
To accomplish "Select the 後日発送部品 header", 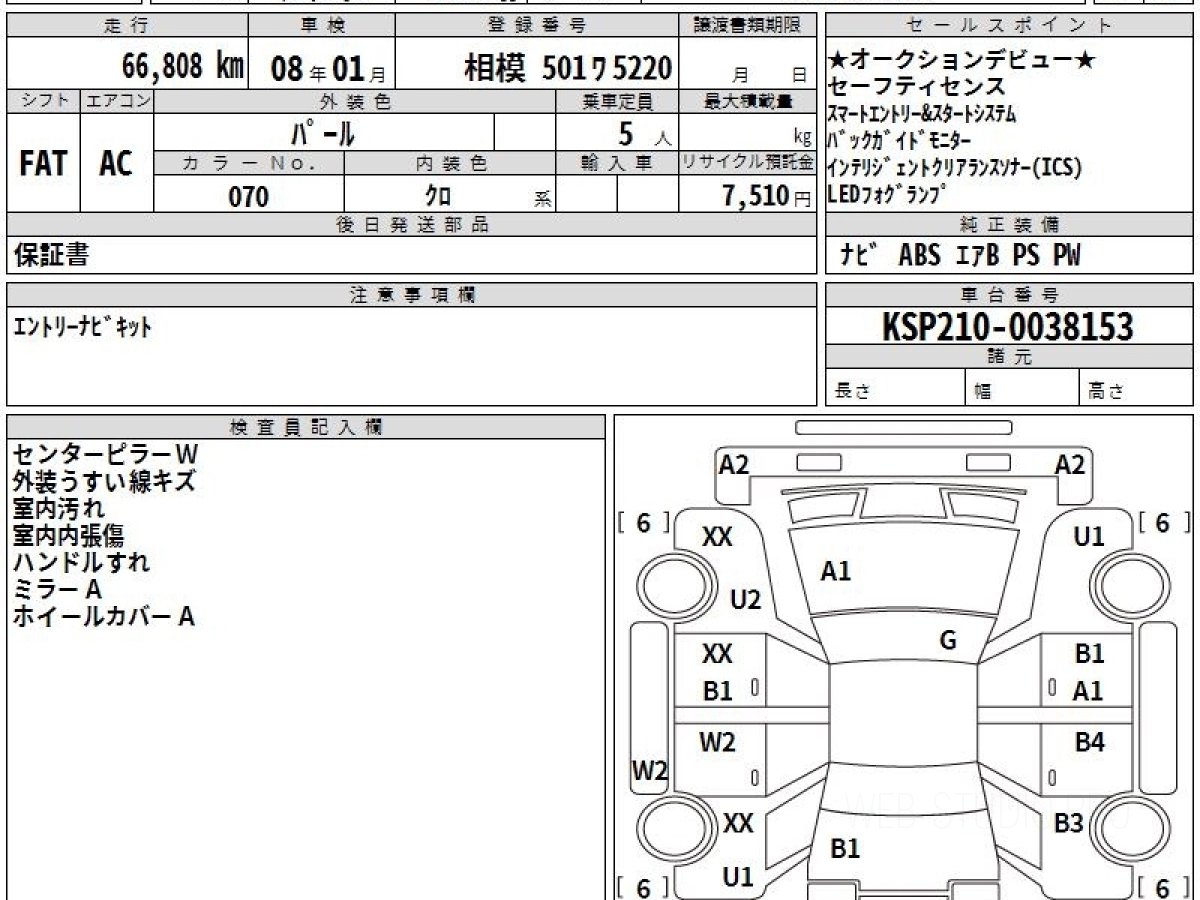I will click(x=412, y=226).
